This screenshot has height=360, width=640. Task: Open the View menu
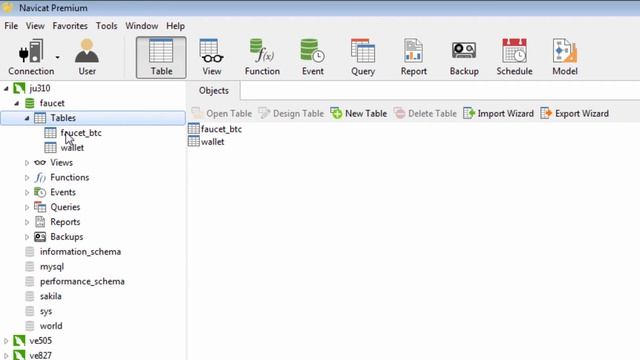pos(35,26)
